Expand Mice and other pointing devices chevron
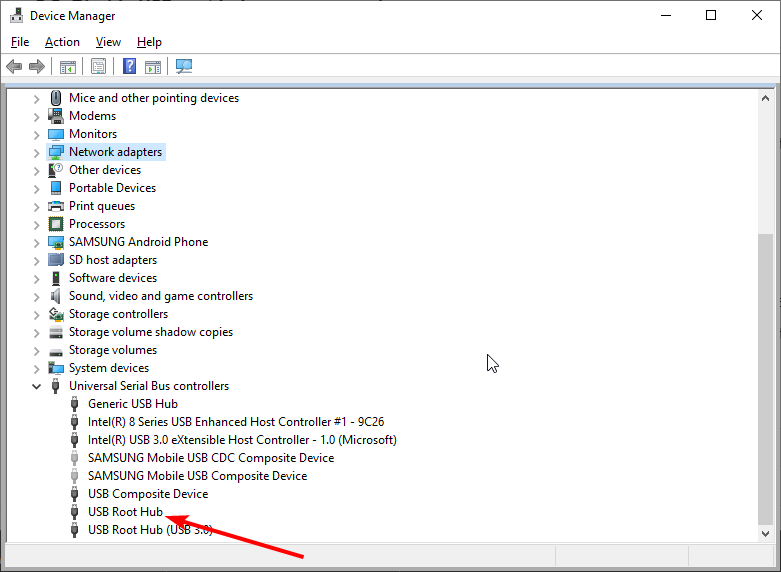Image resolution: width=781 pixels, height=572 pixels. click(x=36, y=99)
